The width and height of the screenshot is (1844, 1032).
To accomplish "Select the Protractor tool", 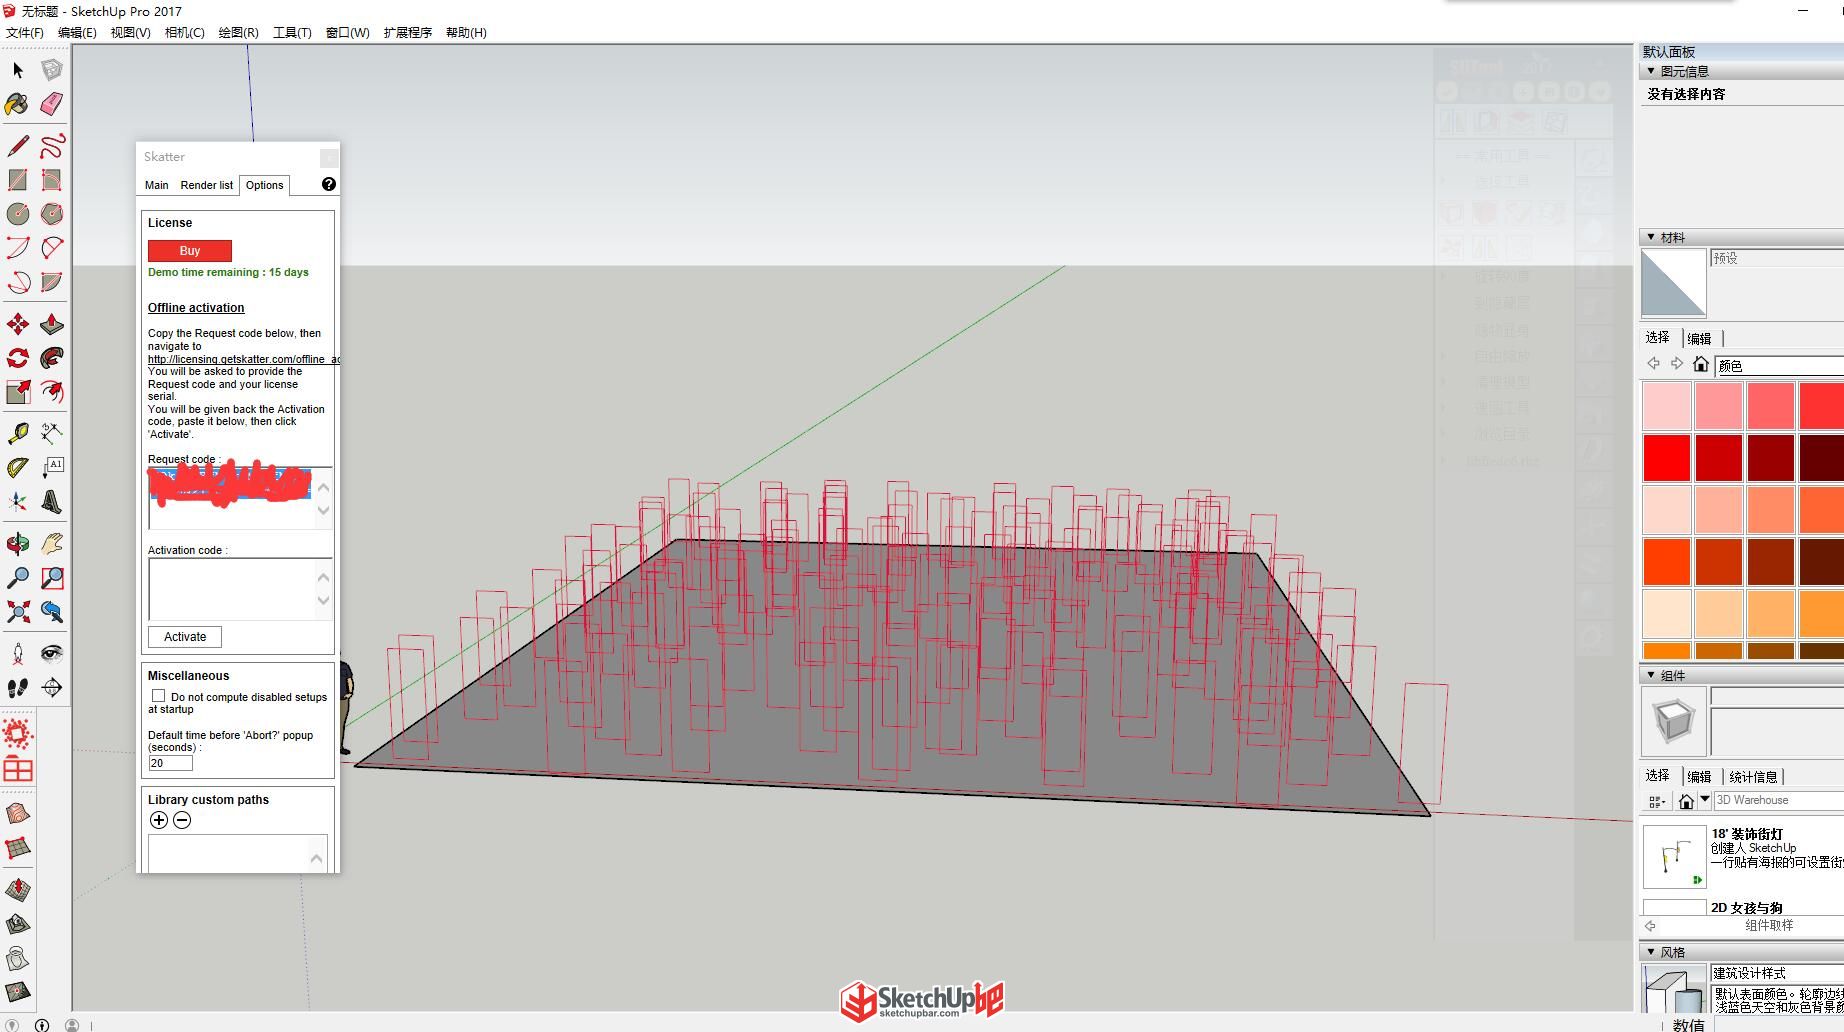I will tap(18, 467).
